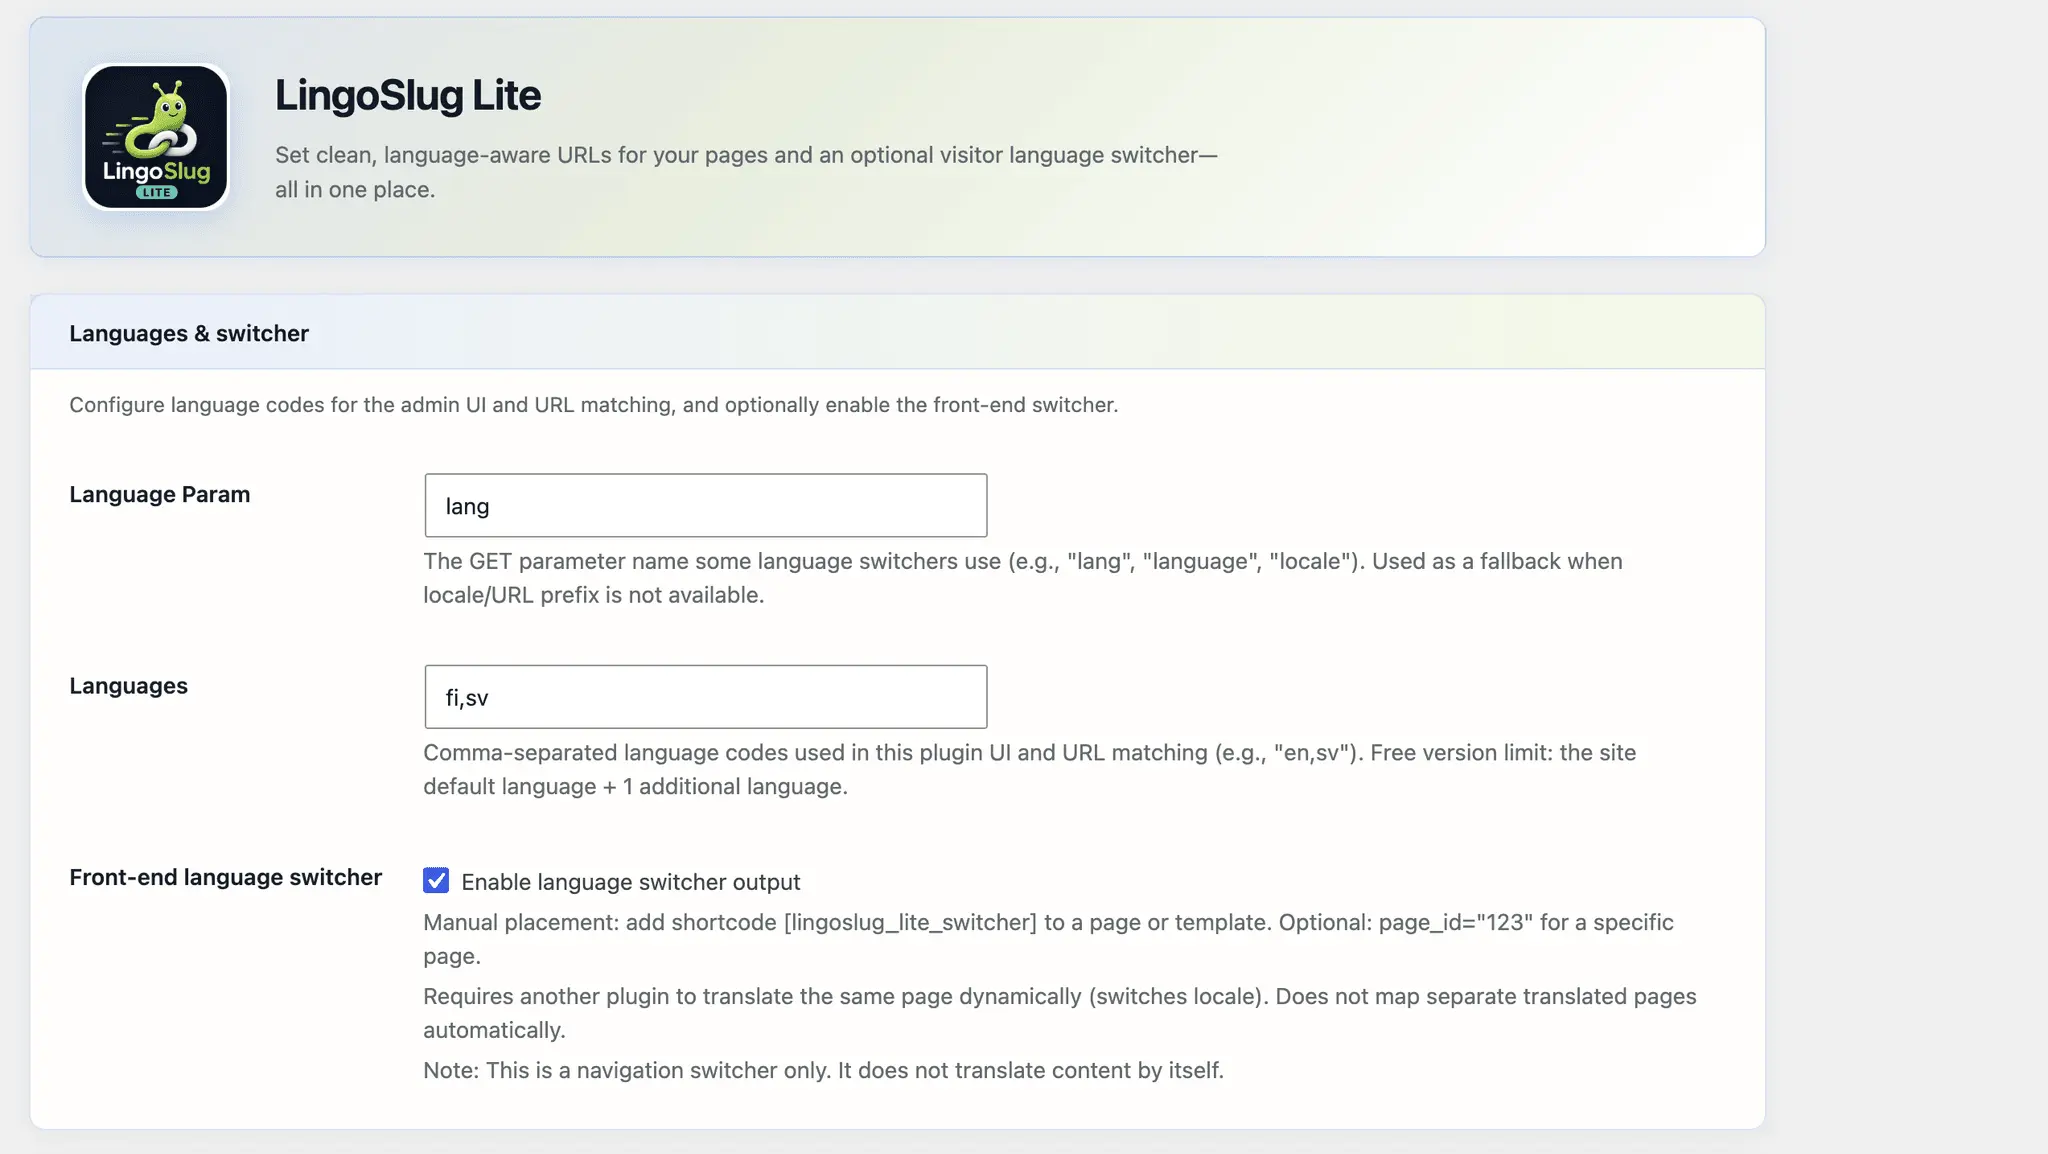Click the 'Manual placement: add shortcode' text
Viewport: 2048px width, 1154px height.
click(1048, 939)
